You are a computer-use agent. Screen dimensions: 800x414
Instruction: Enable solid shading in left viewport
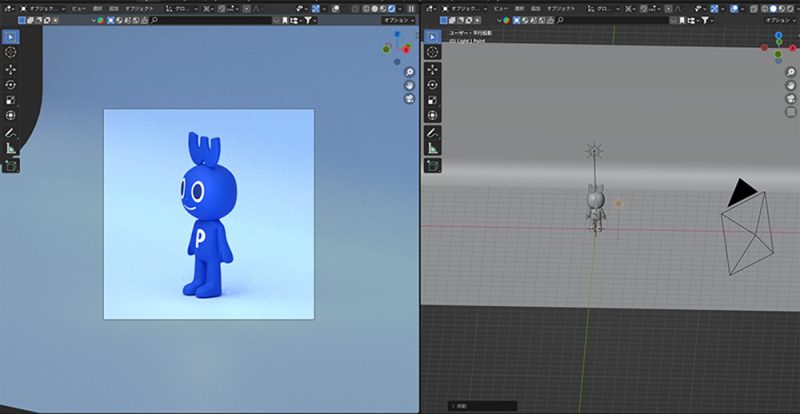(375, 9)
